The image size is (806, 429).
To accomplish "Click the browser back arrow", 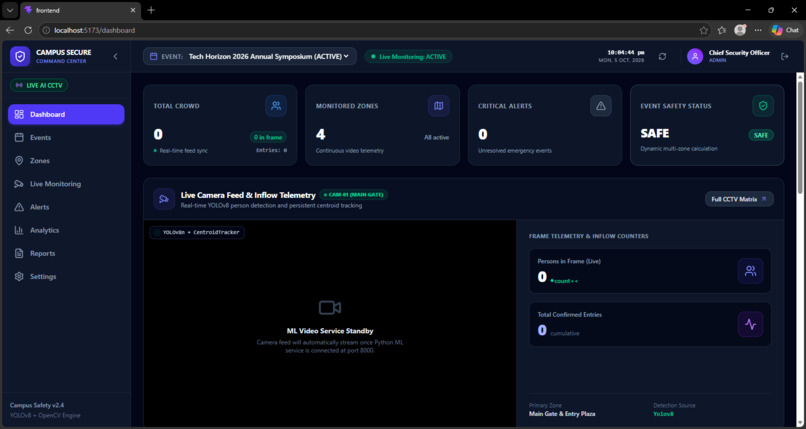I will [x=10, y=30].
